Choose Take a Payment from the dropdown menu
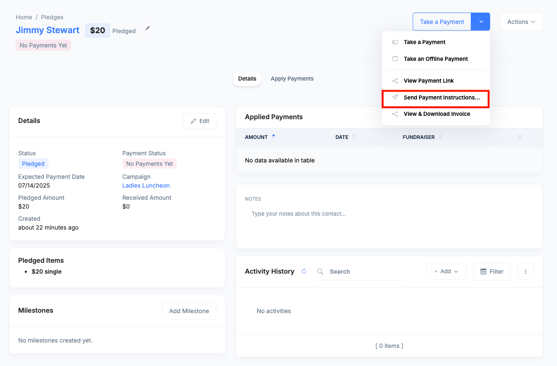 436,42
